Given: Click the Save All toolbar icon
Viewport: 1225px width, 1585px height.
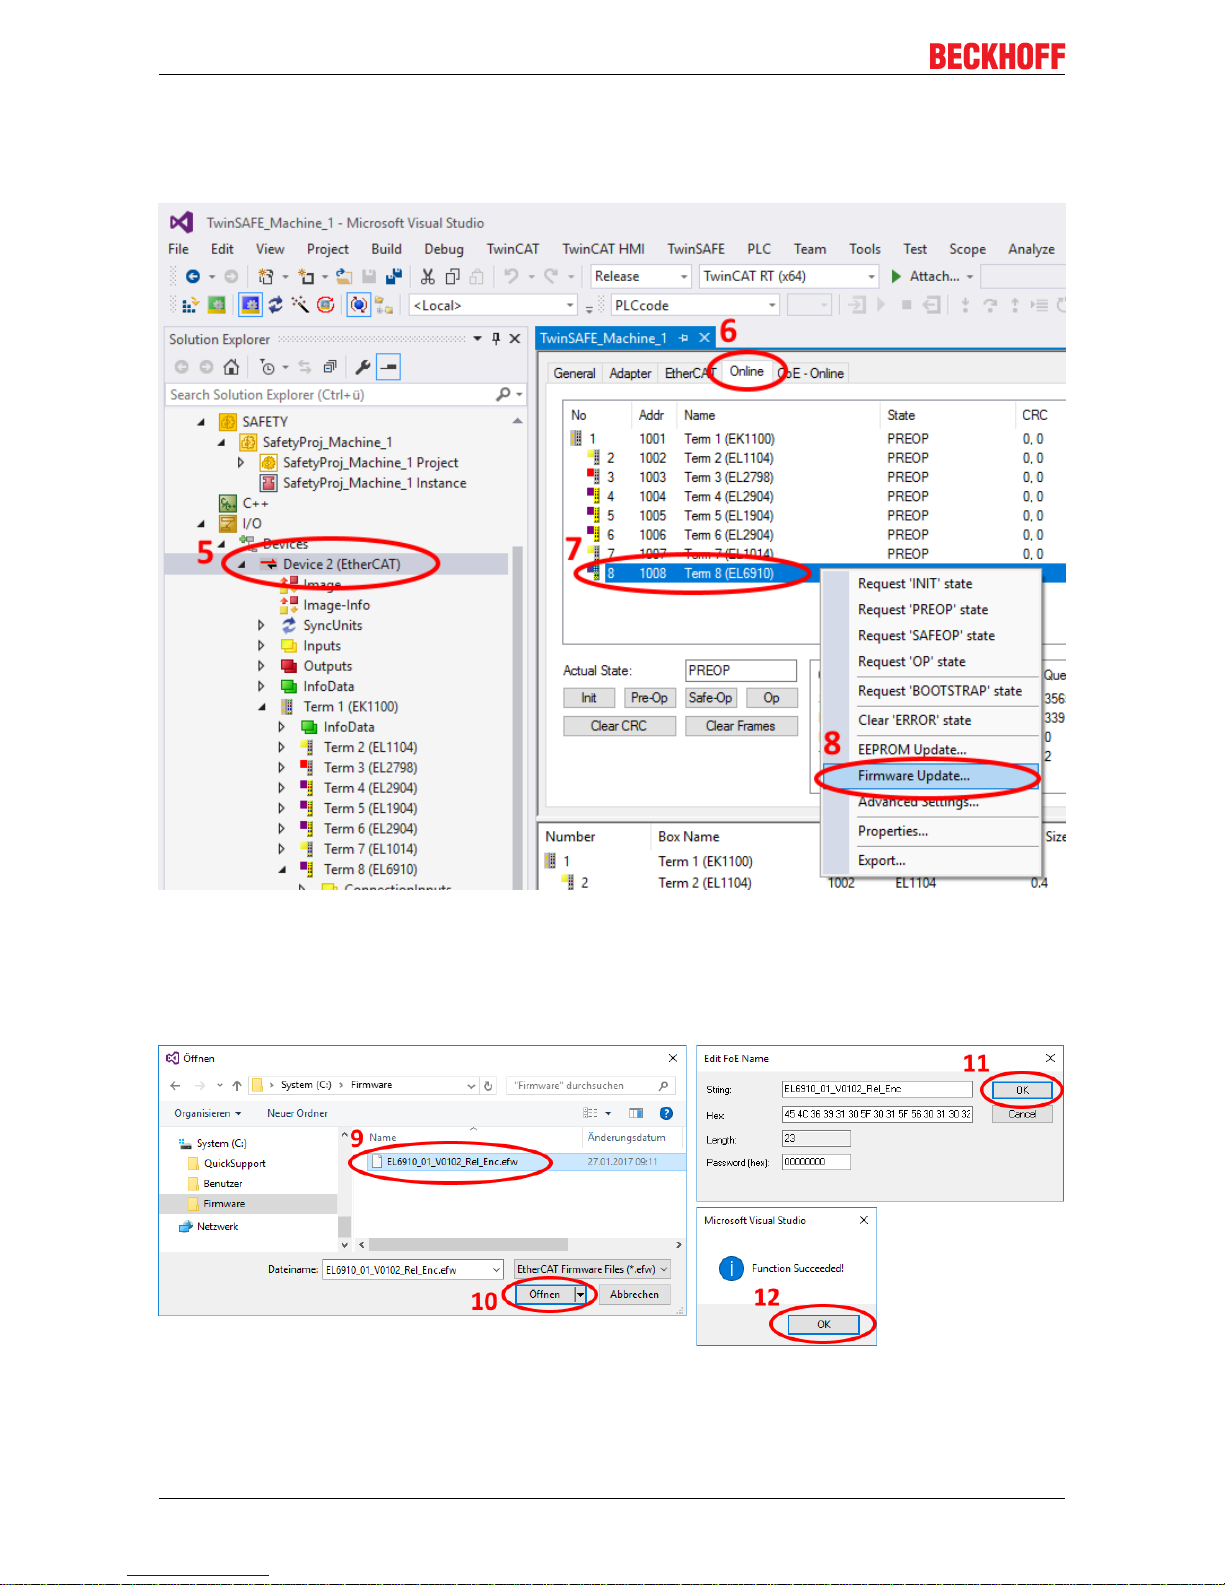Looking at the screenshot, I should click(x=394, y=276).
